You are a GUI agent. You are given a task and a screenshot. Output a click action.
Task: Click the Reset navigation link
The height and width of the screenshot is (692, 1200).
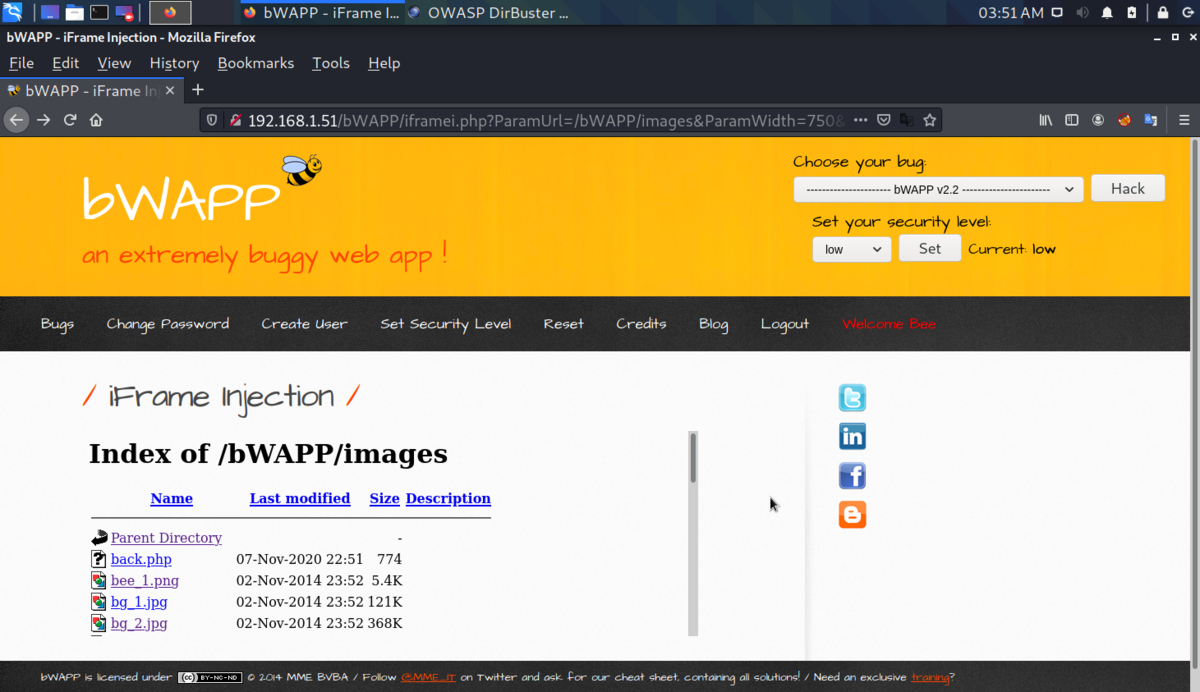(x=564, y=324)
